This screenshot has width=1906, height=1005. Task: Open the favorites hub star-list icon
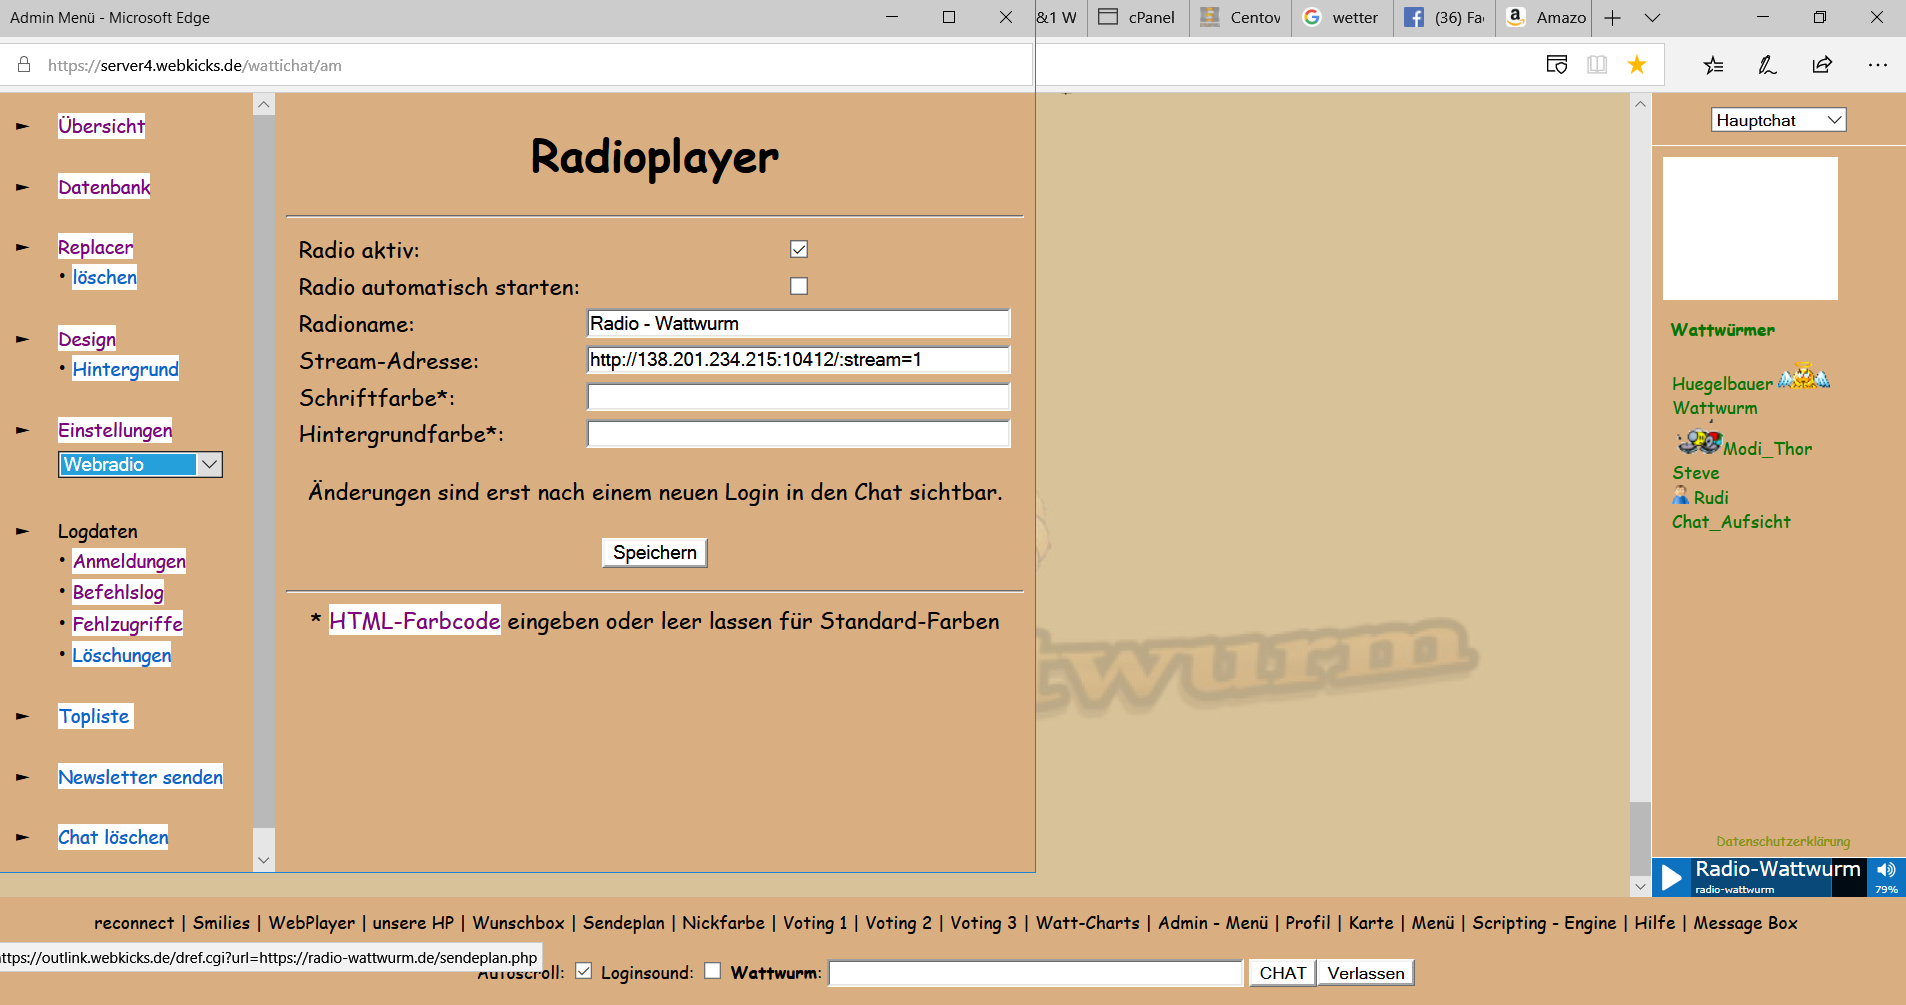pyautogui.click(x=1713, y=65)
